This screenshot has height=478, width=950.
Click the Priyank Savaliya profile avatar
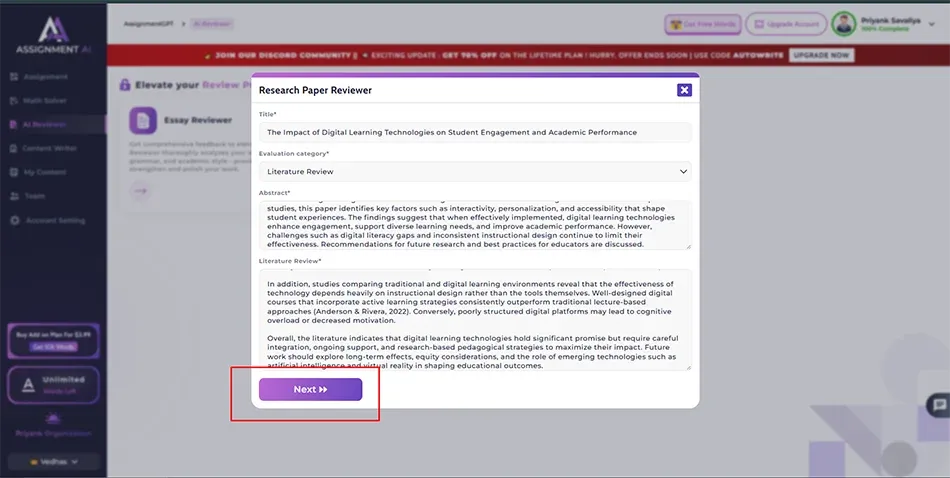coord(843,24)
